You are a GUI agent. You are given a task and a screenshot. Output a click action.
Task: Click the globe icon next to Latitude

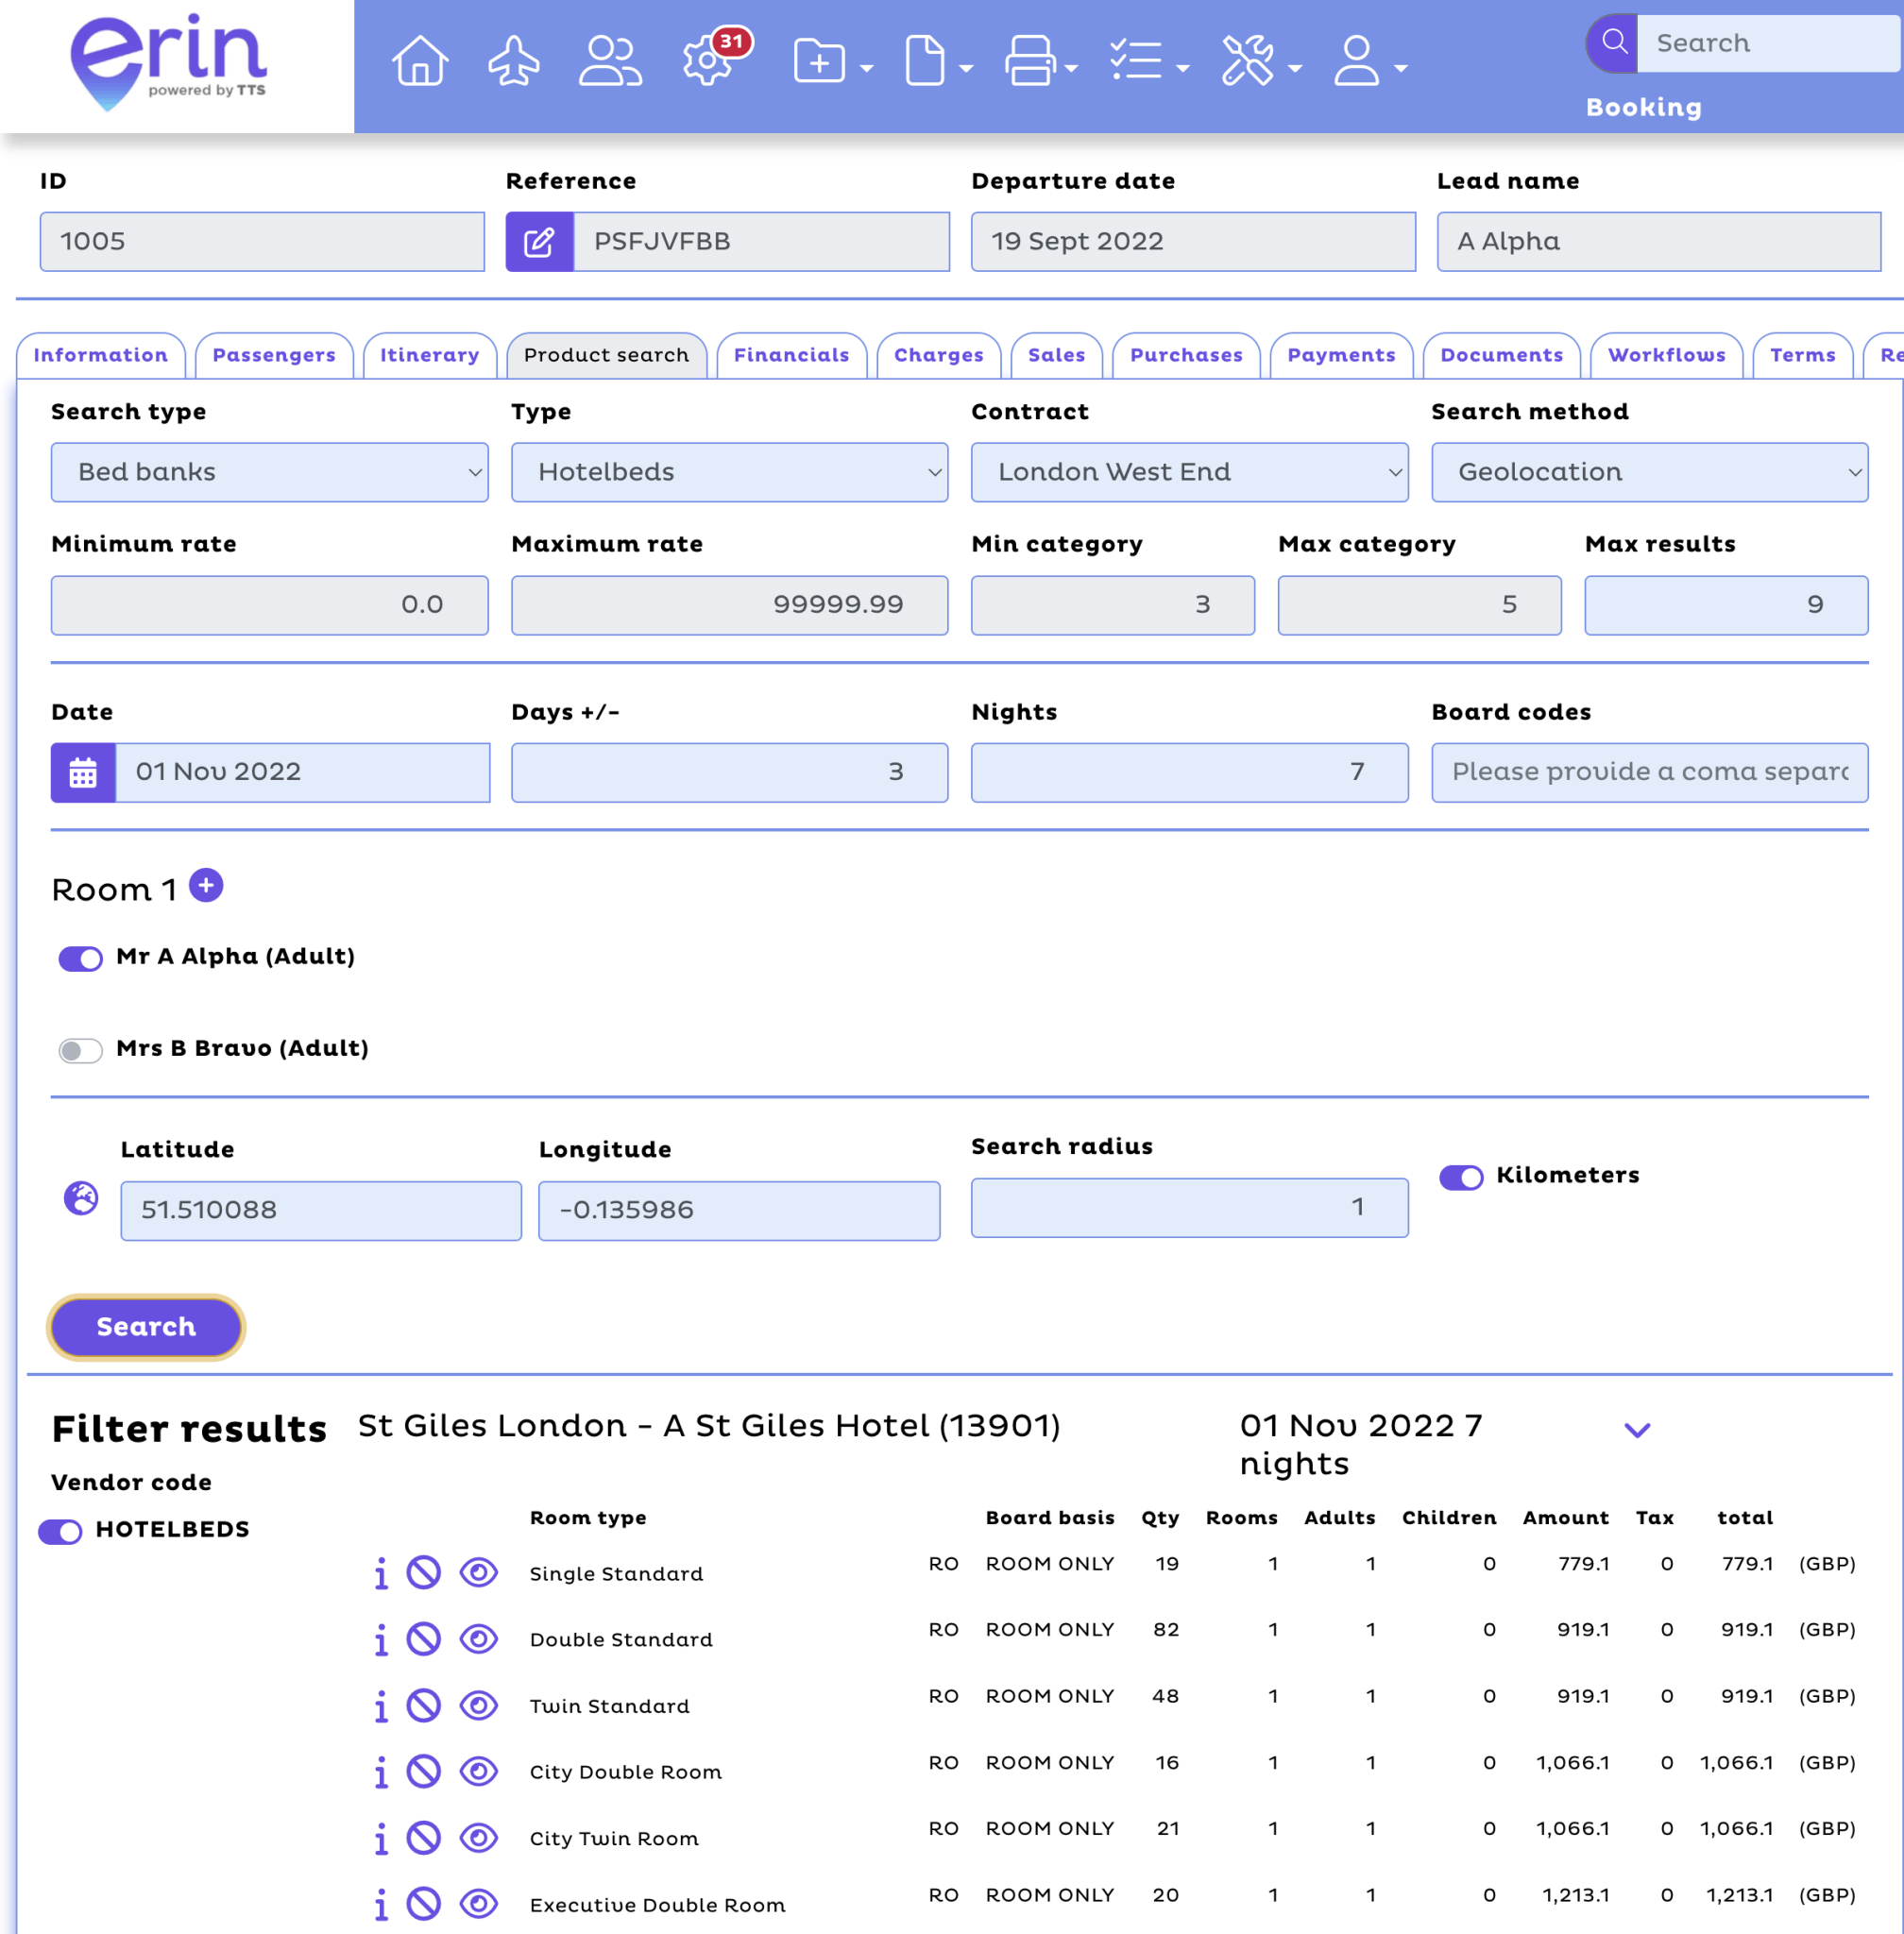82,1198
